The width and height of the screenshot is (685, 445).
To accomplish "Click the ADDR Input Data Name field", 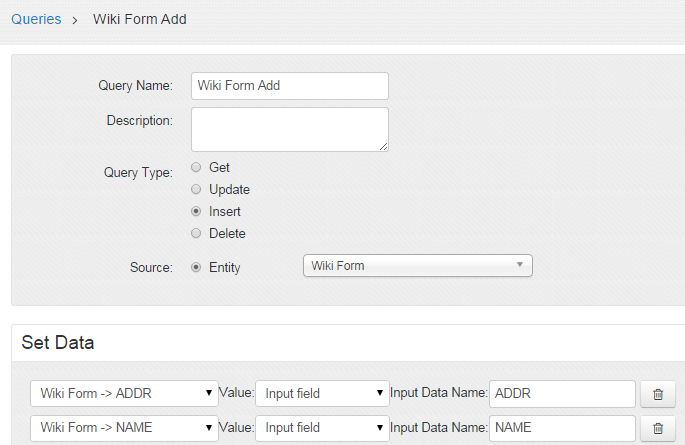I will coord(562,394).
